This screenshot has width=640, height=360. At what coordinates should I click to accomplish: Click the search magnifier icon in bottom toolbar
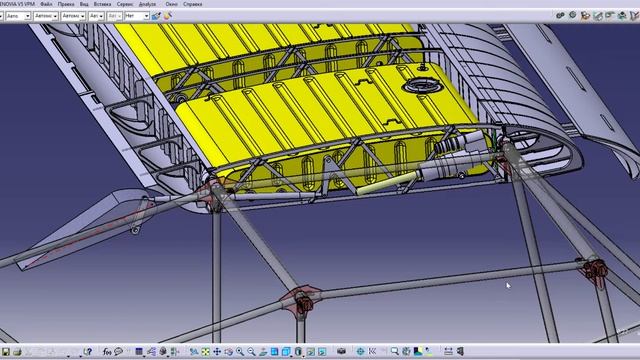pyautogui.click(x=394, y=351)
